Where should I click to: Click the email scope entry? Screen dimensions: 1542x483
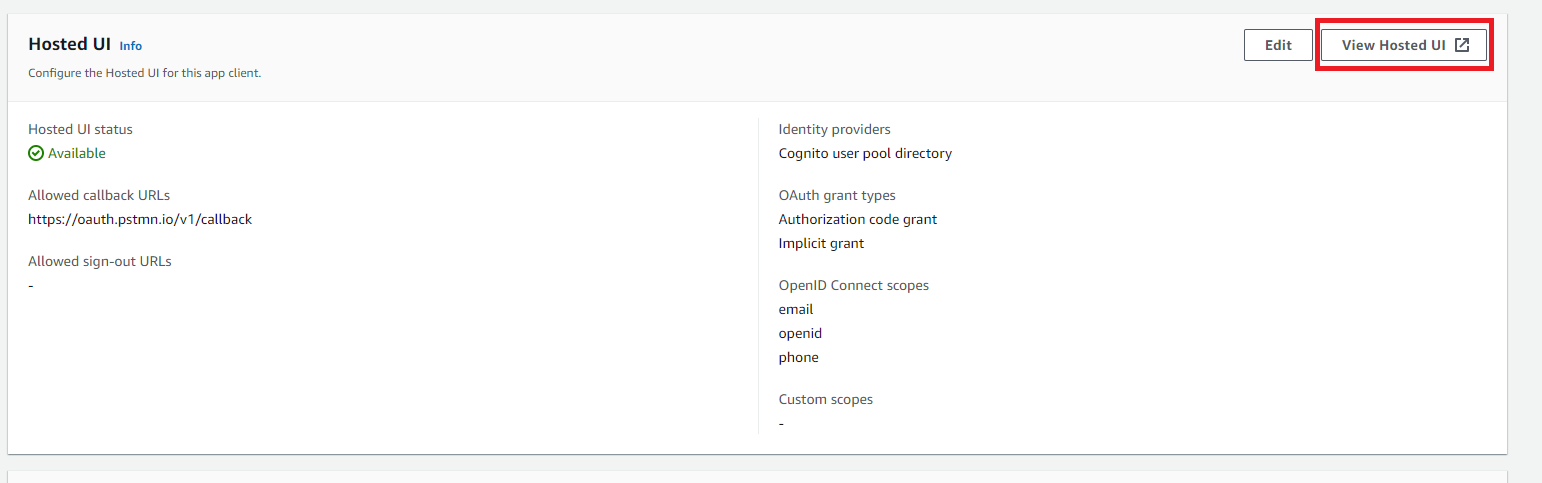[796, 309]
